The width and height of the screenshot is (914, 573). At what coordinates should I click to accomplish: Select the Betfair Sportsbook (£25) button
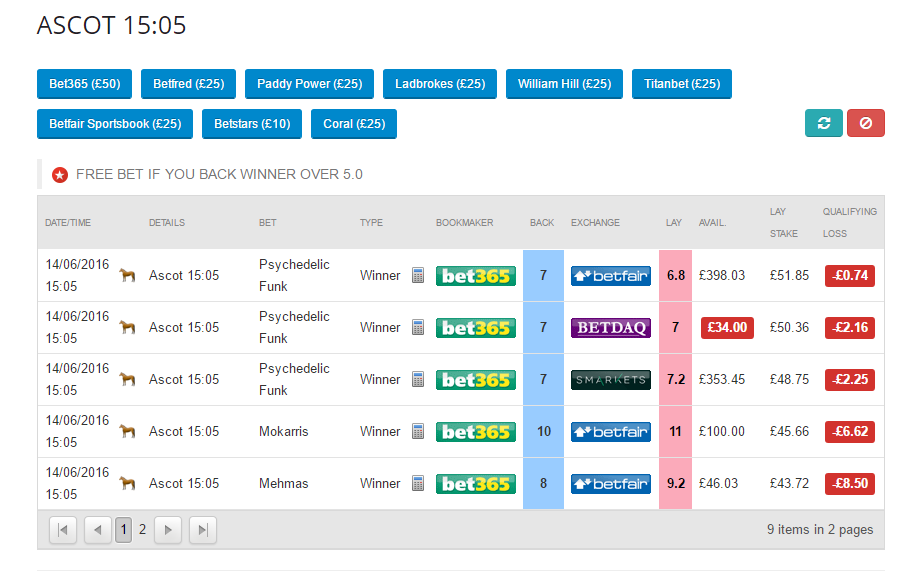tap(115, 124)
